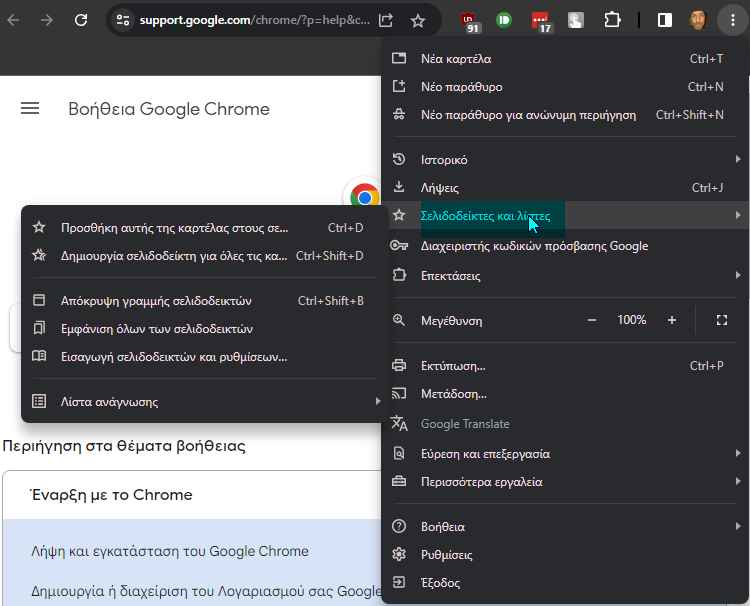The height and width of the screenshot is (606, 750).
Task: Click Βοήθεια Google Chrome page title
Action: point(169,109)
